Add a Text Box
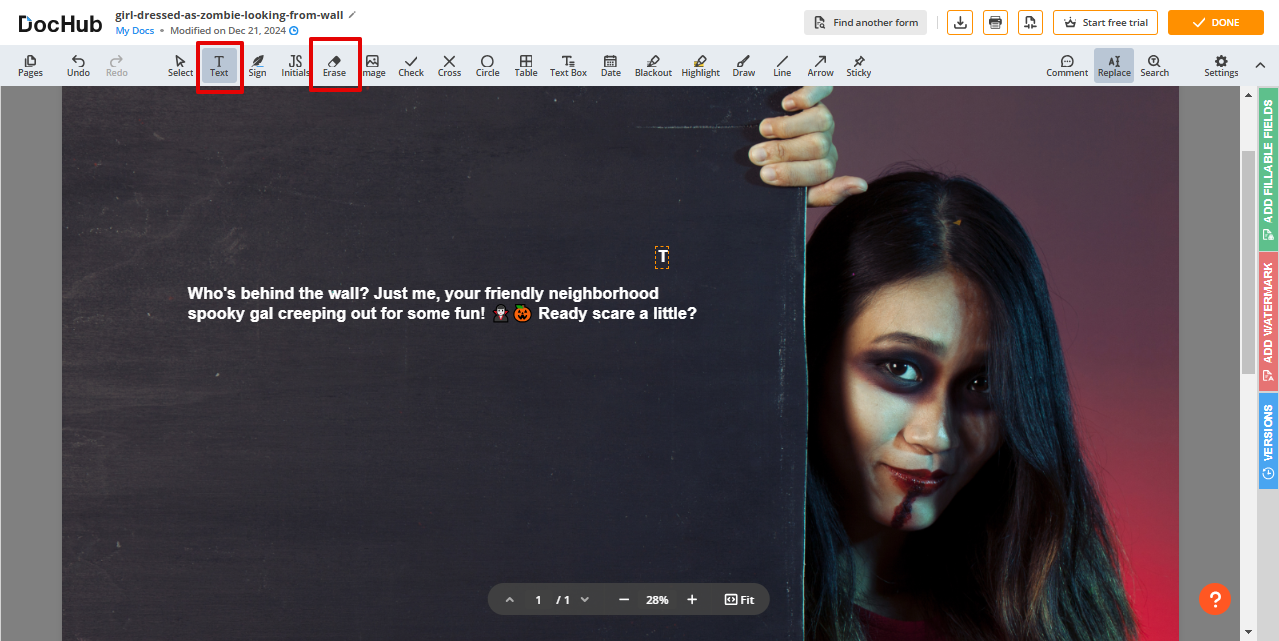The image size is (1279, 641). click(x=568, y=66)
